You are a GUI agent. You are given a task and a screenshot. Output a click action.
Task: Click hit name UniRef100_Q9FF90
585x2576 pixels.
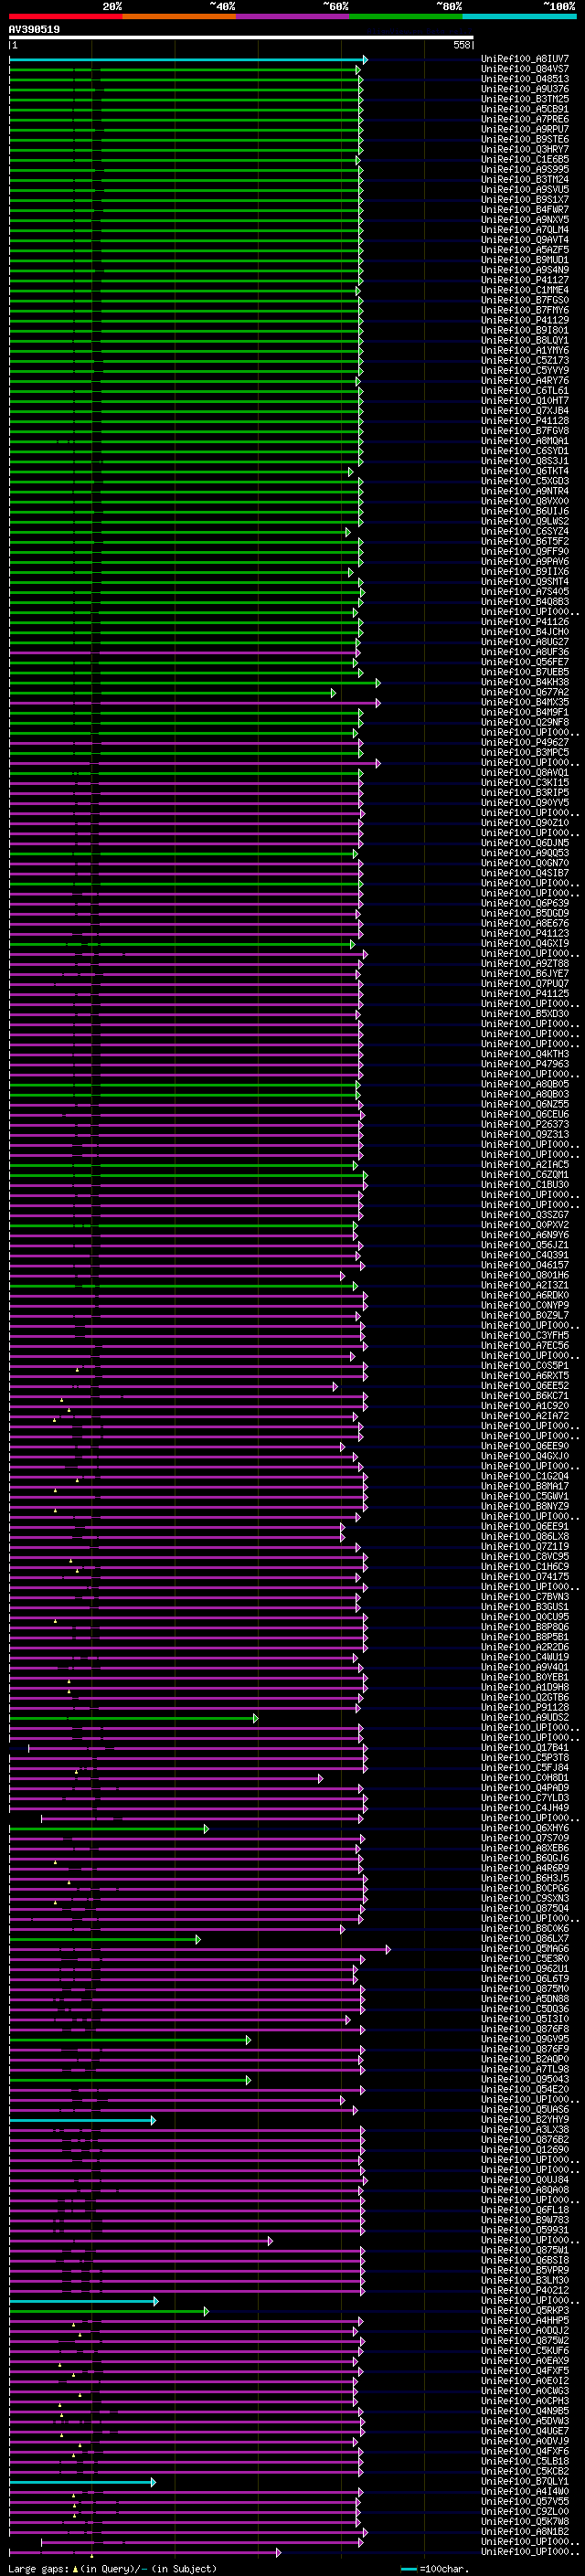point(525,551)
